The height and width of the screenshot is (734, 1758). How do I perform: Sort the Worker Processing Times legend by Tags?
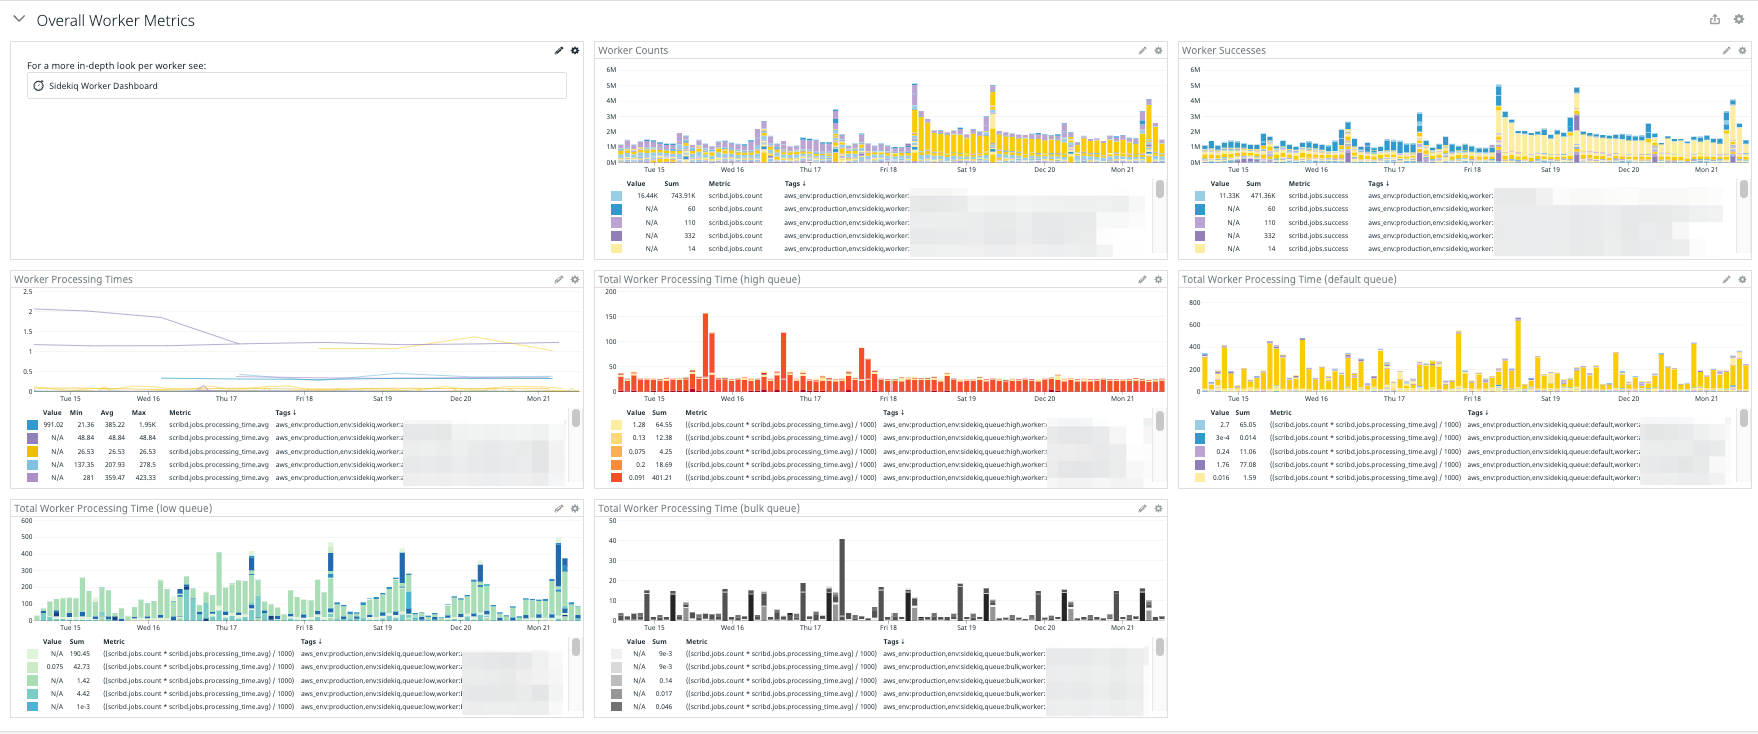(286, 412)
